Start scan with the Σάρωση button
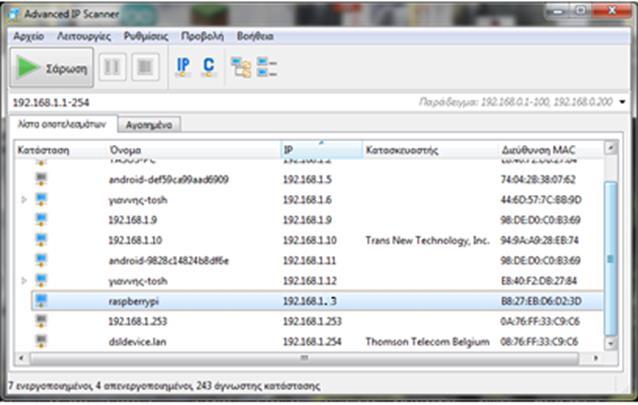Screen dimensions: 638x405 pos(52,67)
